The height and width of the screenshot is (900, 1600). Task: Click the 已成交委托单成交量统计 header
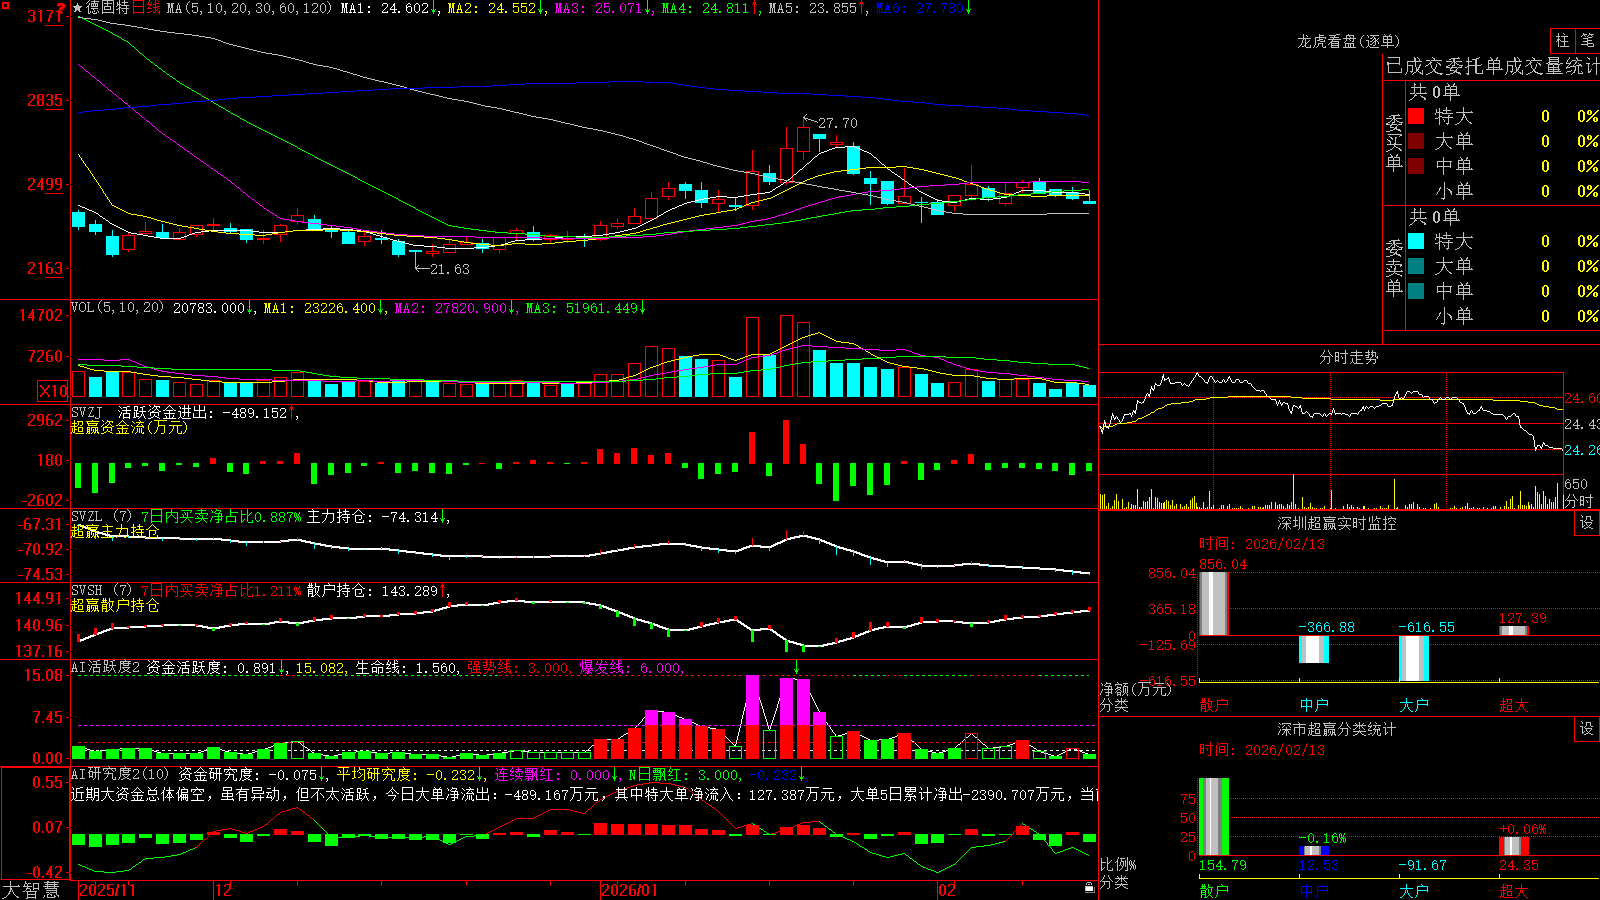pos(1492,66)
